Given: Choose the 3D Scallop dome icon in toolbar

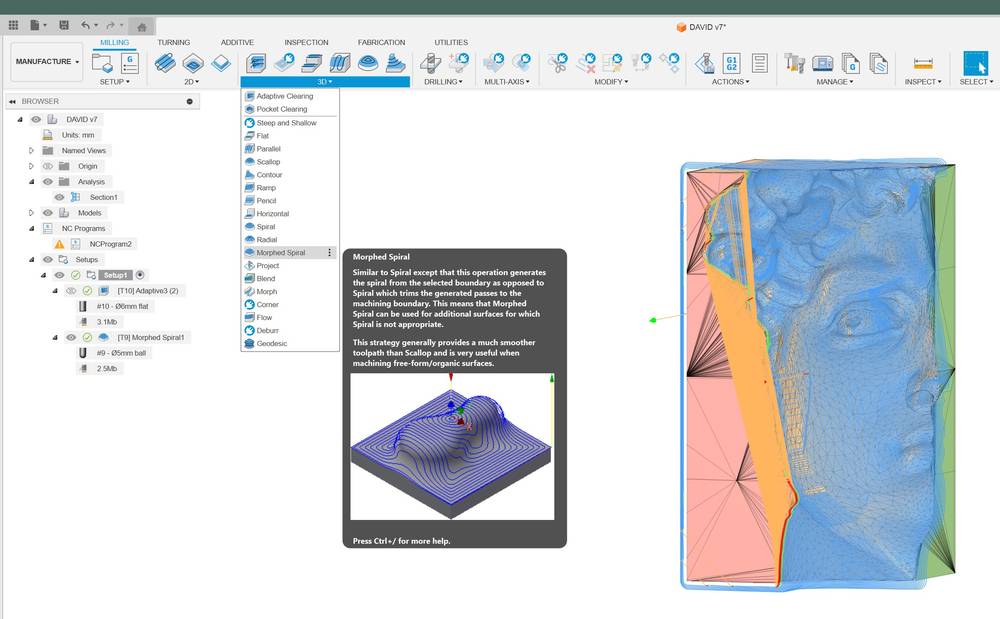Looking at the screenshot, I should 368,63.
